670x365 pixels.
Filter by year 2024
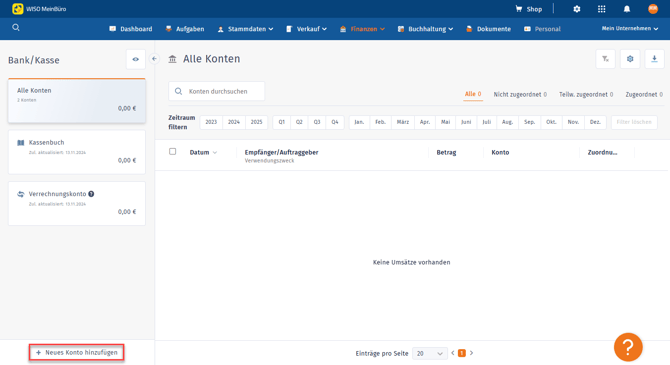pos(234,122)
